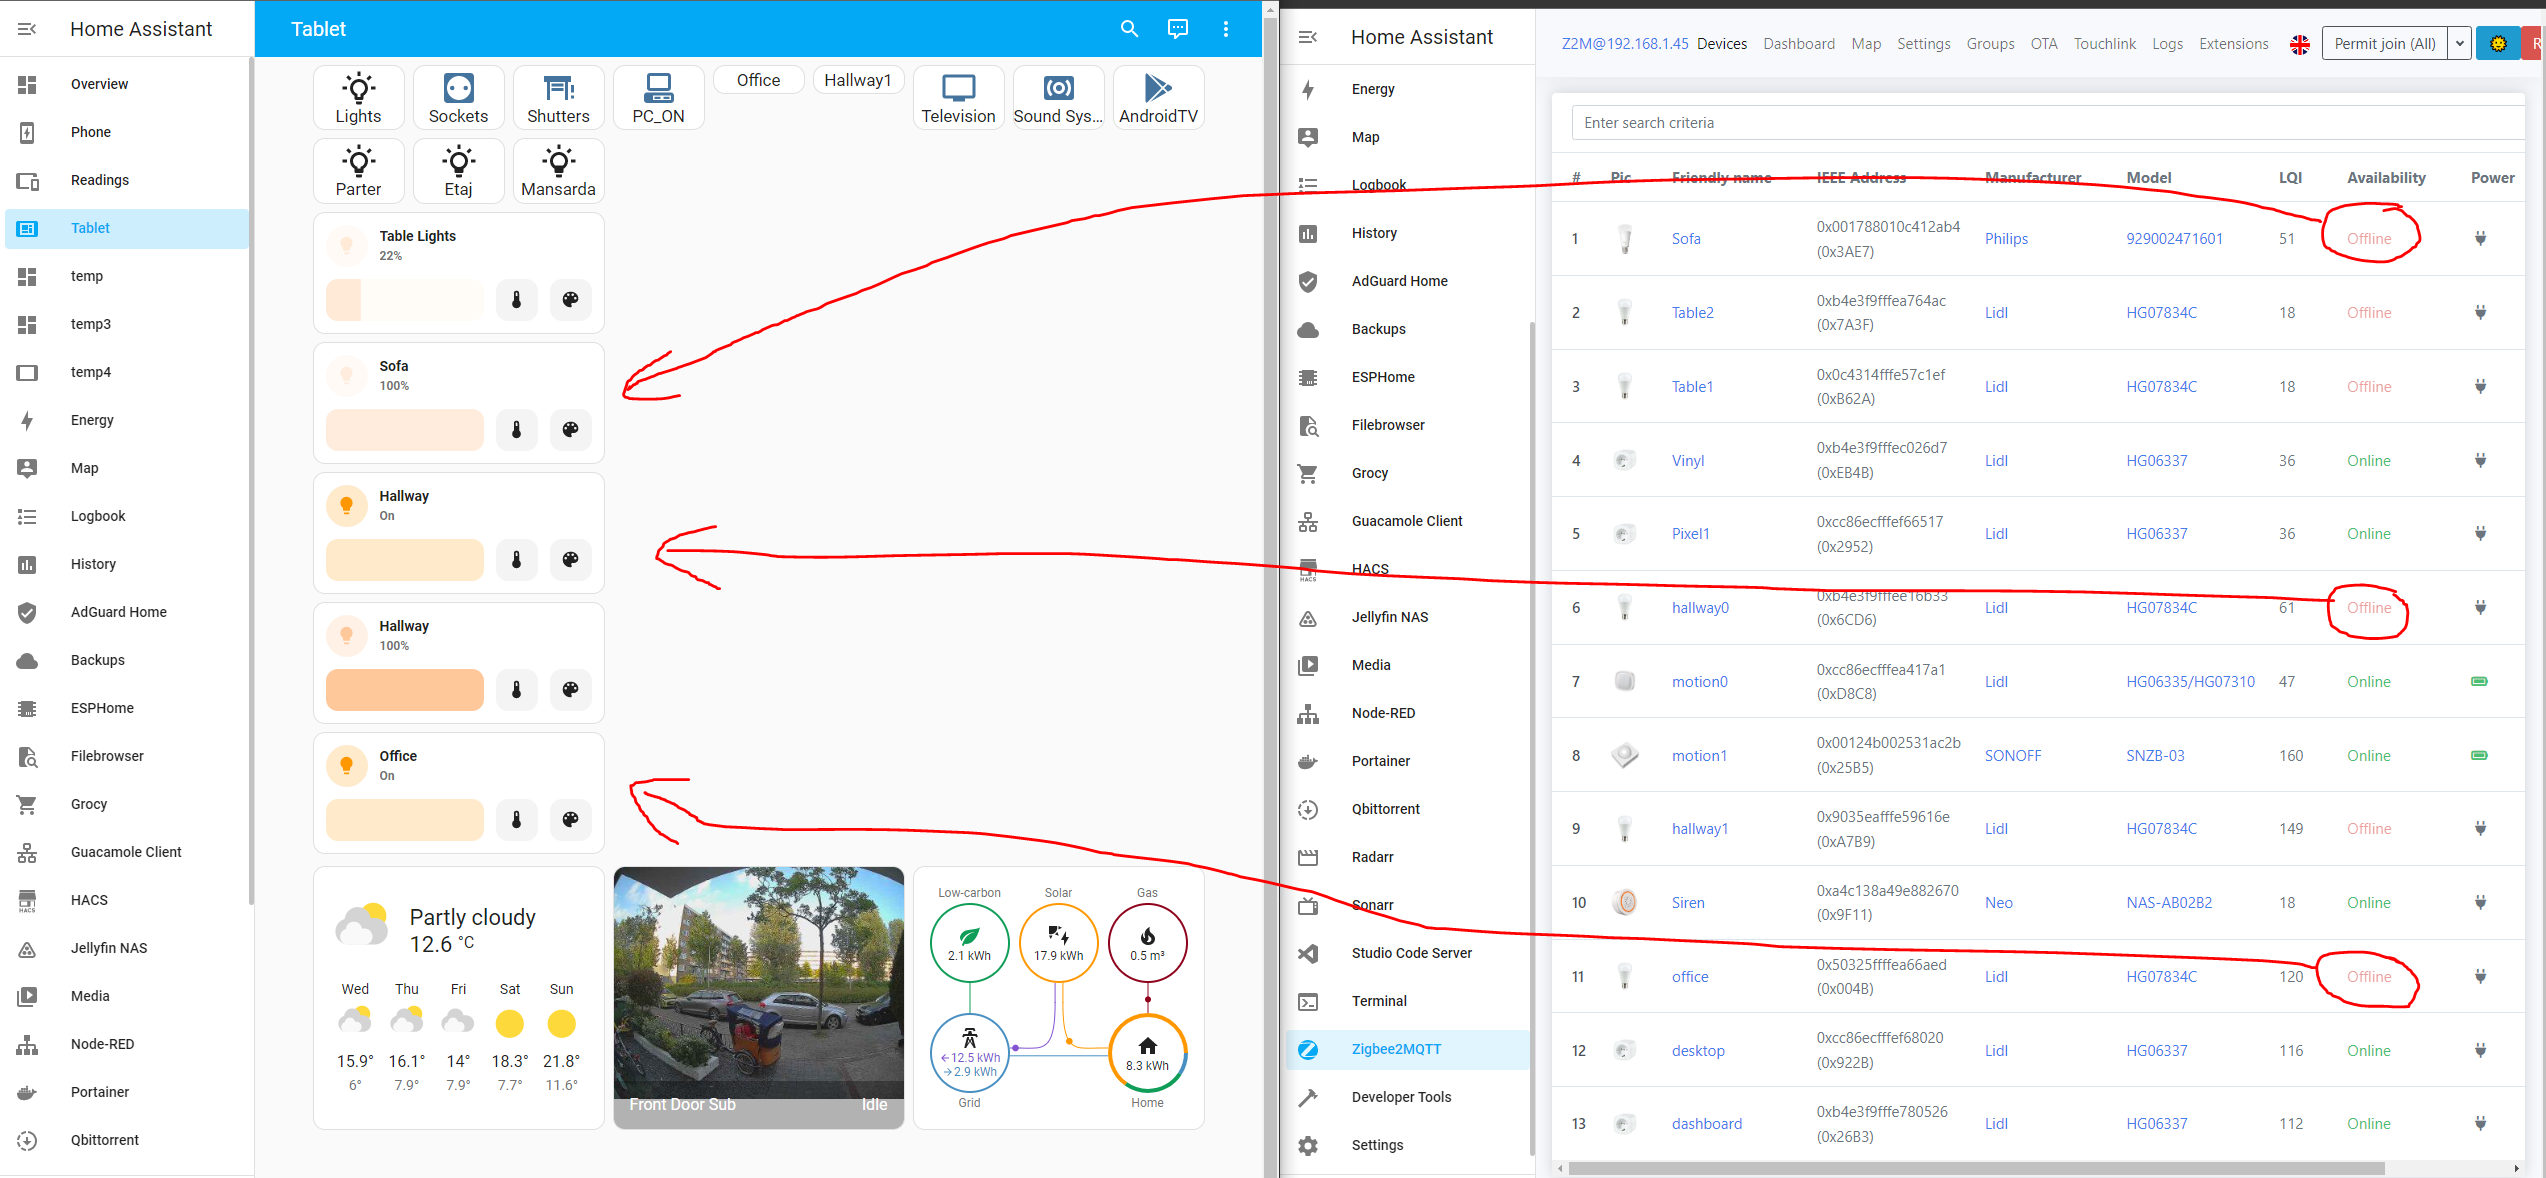Adjust the Sofa brightness slider
Screen dimensions: 2546x1178
pyautogui.click(x=404, y=430)
